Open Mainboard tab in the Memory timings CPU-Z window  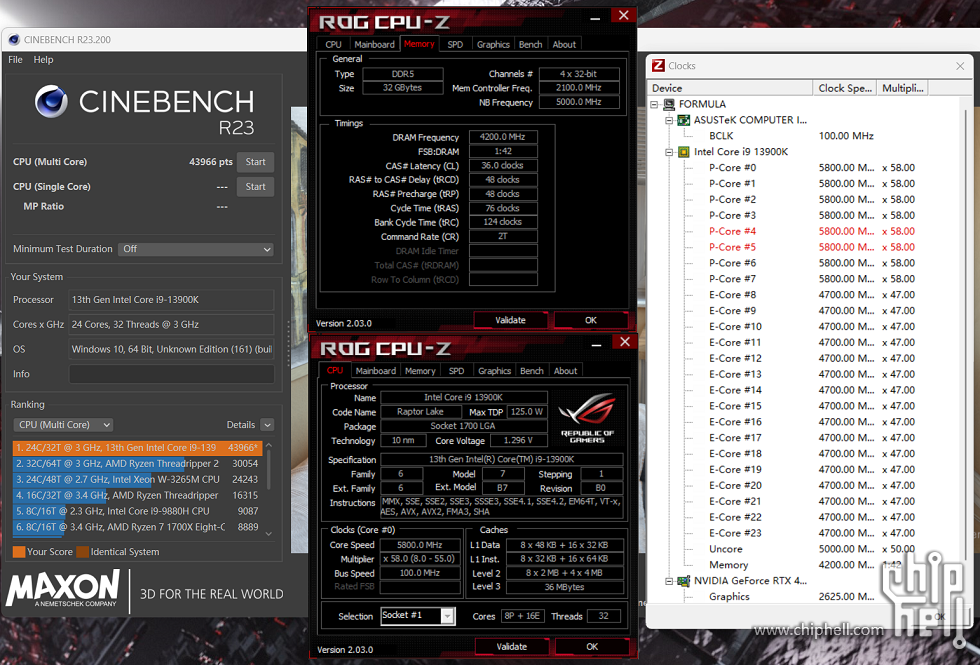374,44
